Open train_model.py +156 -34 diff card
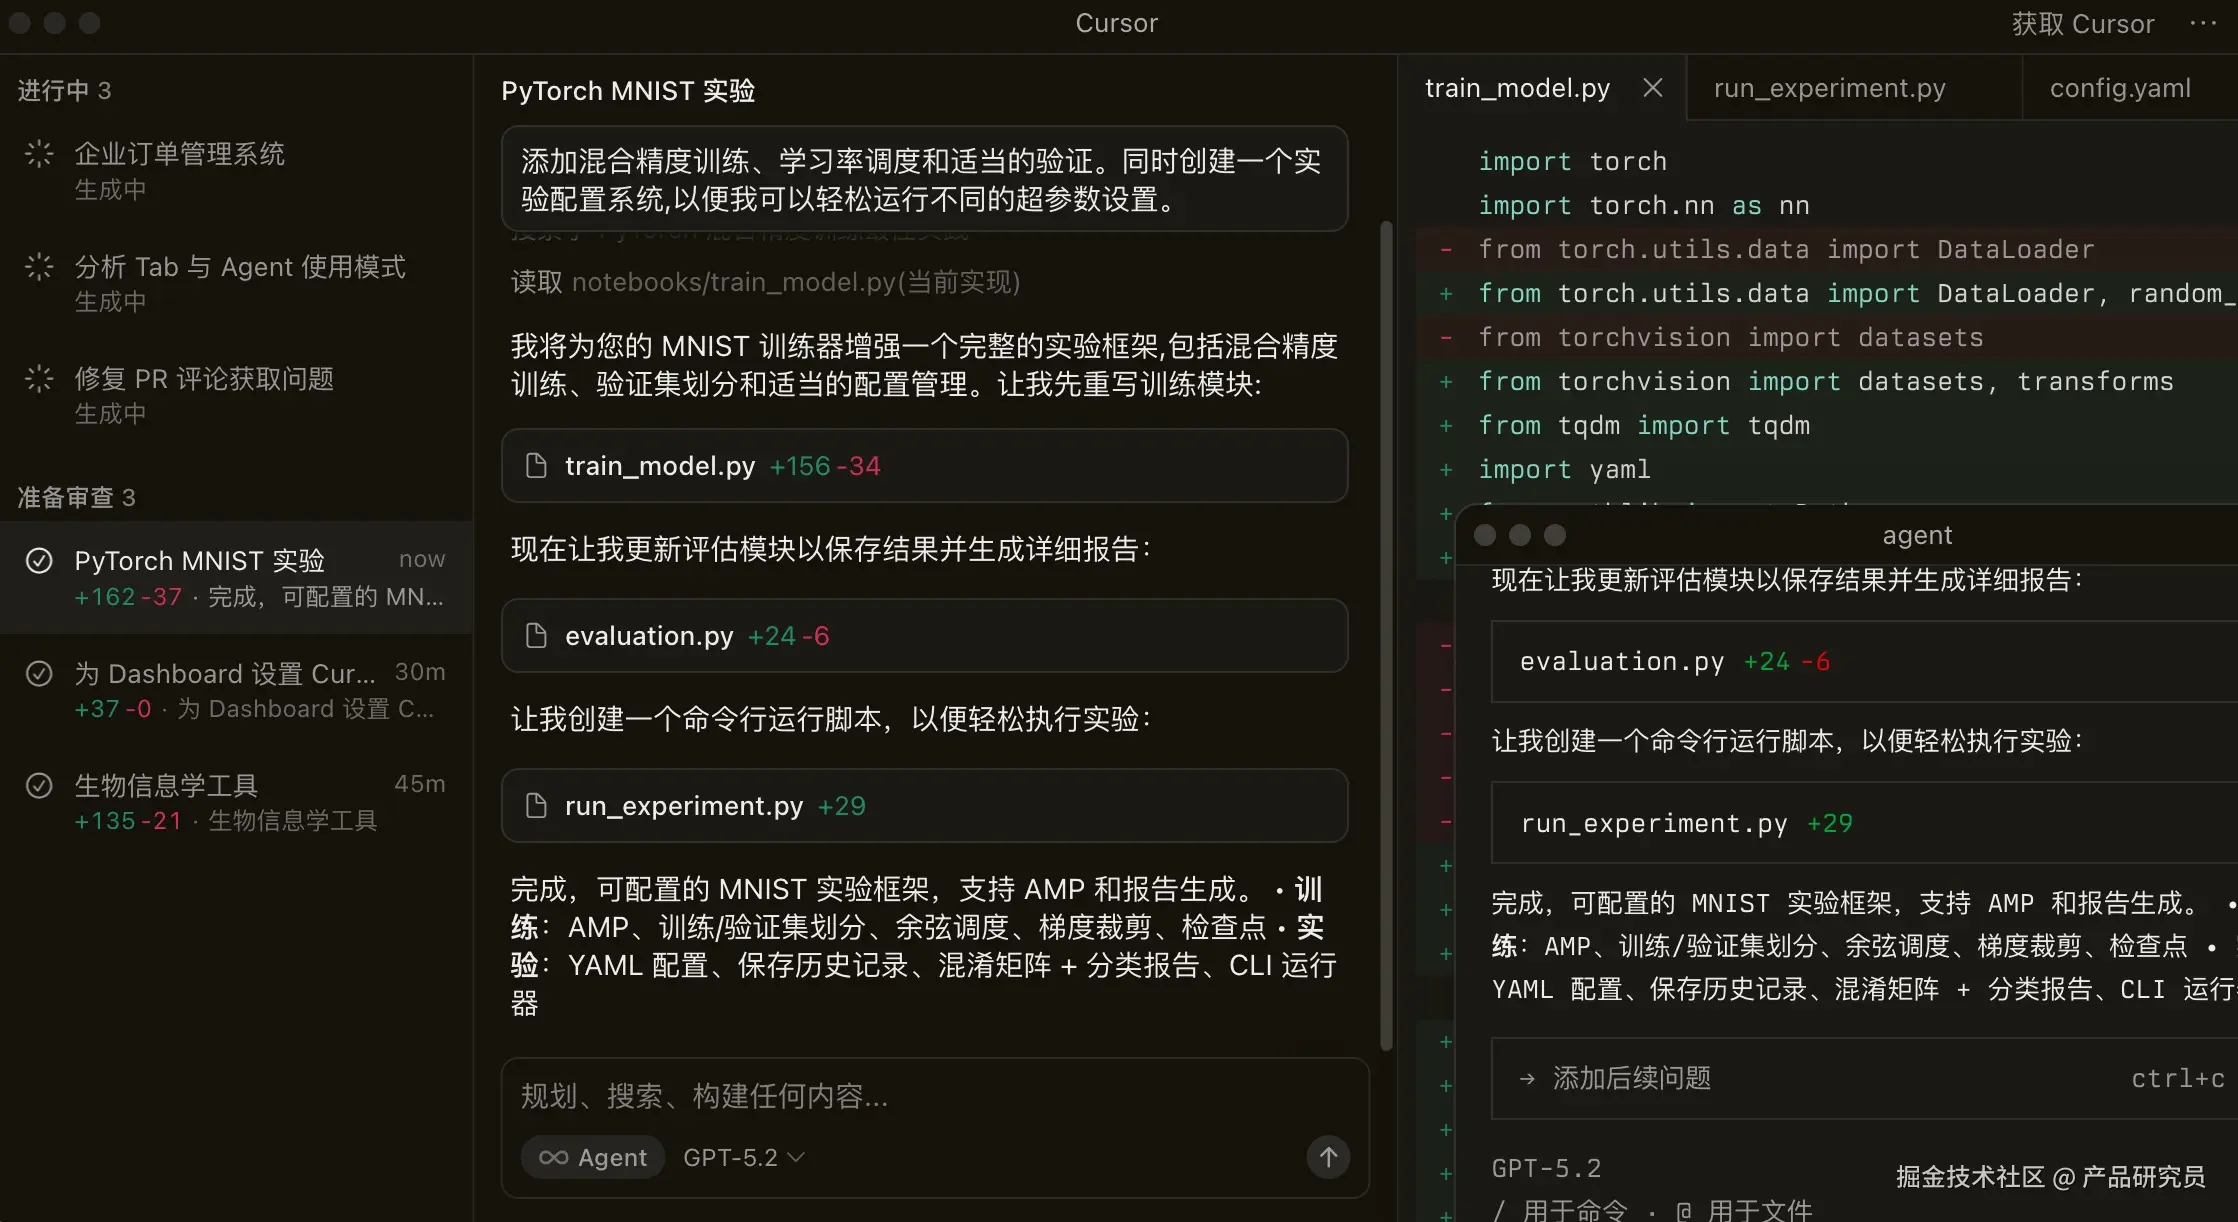 pyautogui.click(x=924, y=466)
